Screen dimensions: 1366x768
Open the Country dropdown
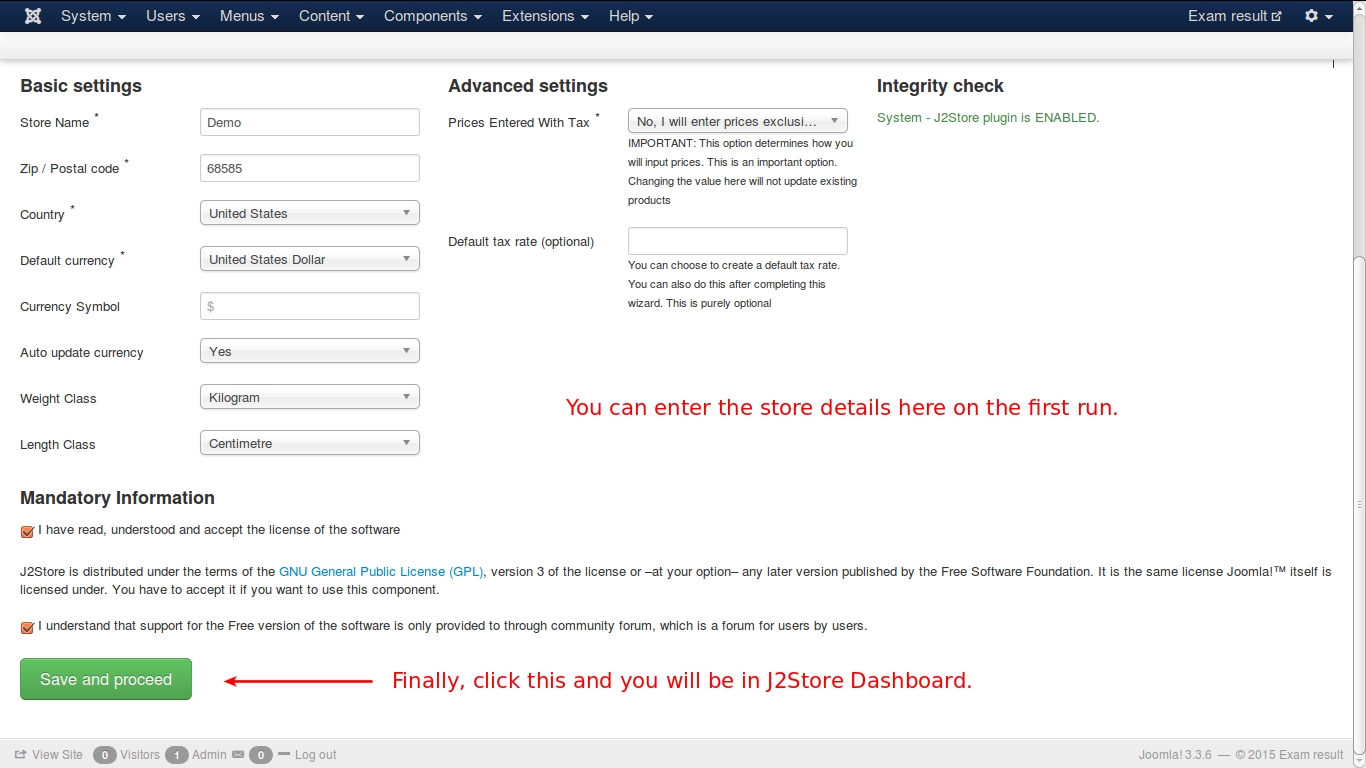[x=309, y=213]
